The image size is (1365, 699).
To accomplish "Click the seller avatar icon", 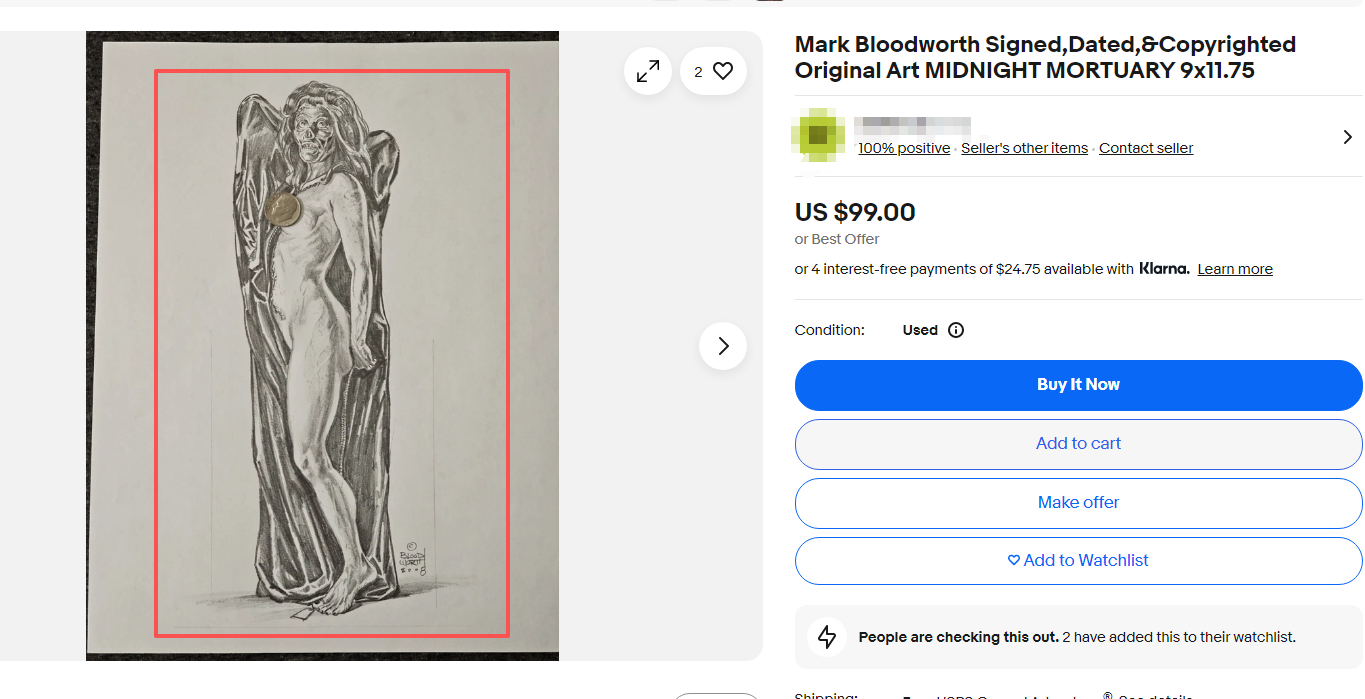I will [819, 135].
